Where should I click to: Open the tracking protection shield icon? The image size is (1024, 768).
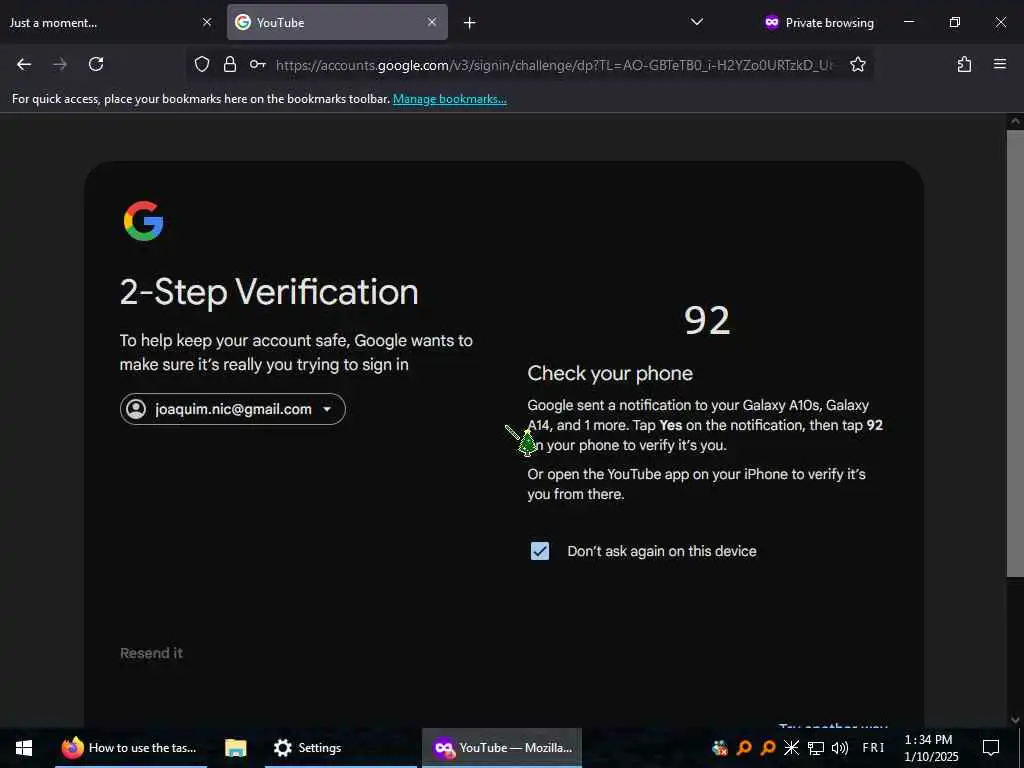click(202, 64)
